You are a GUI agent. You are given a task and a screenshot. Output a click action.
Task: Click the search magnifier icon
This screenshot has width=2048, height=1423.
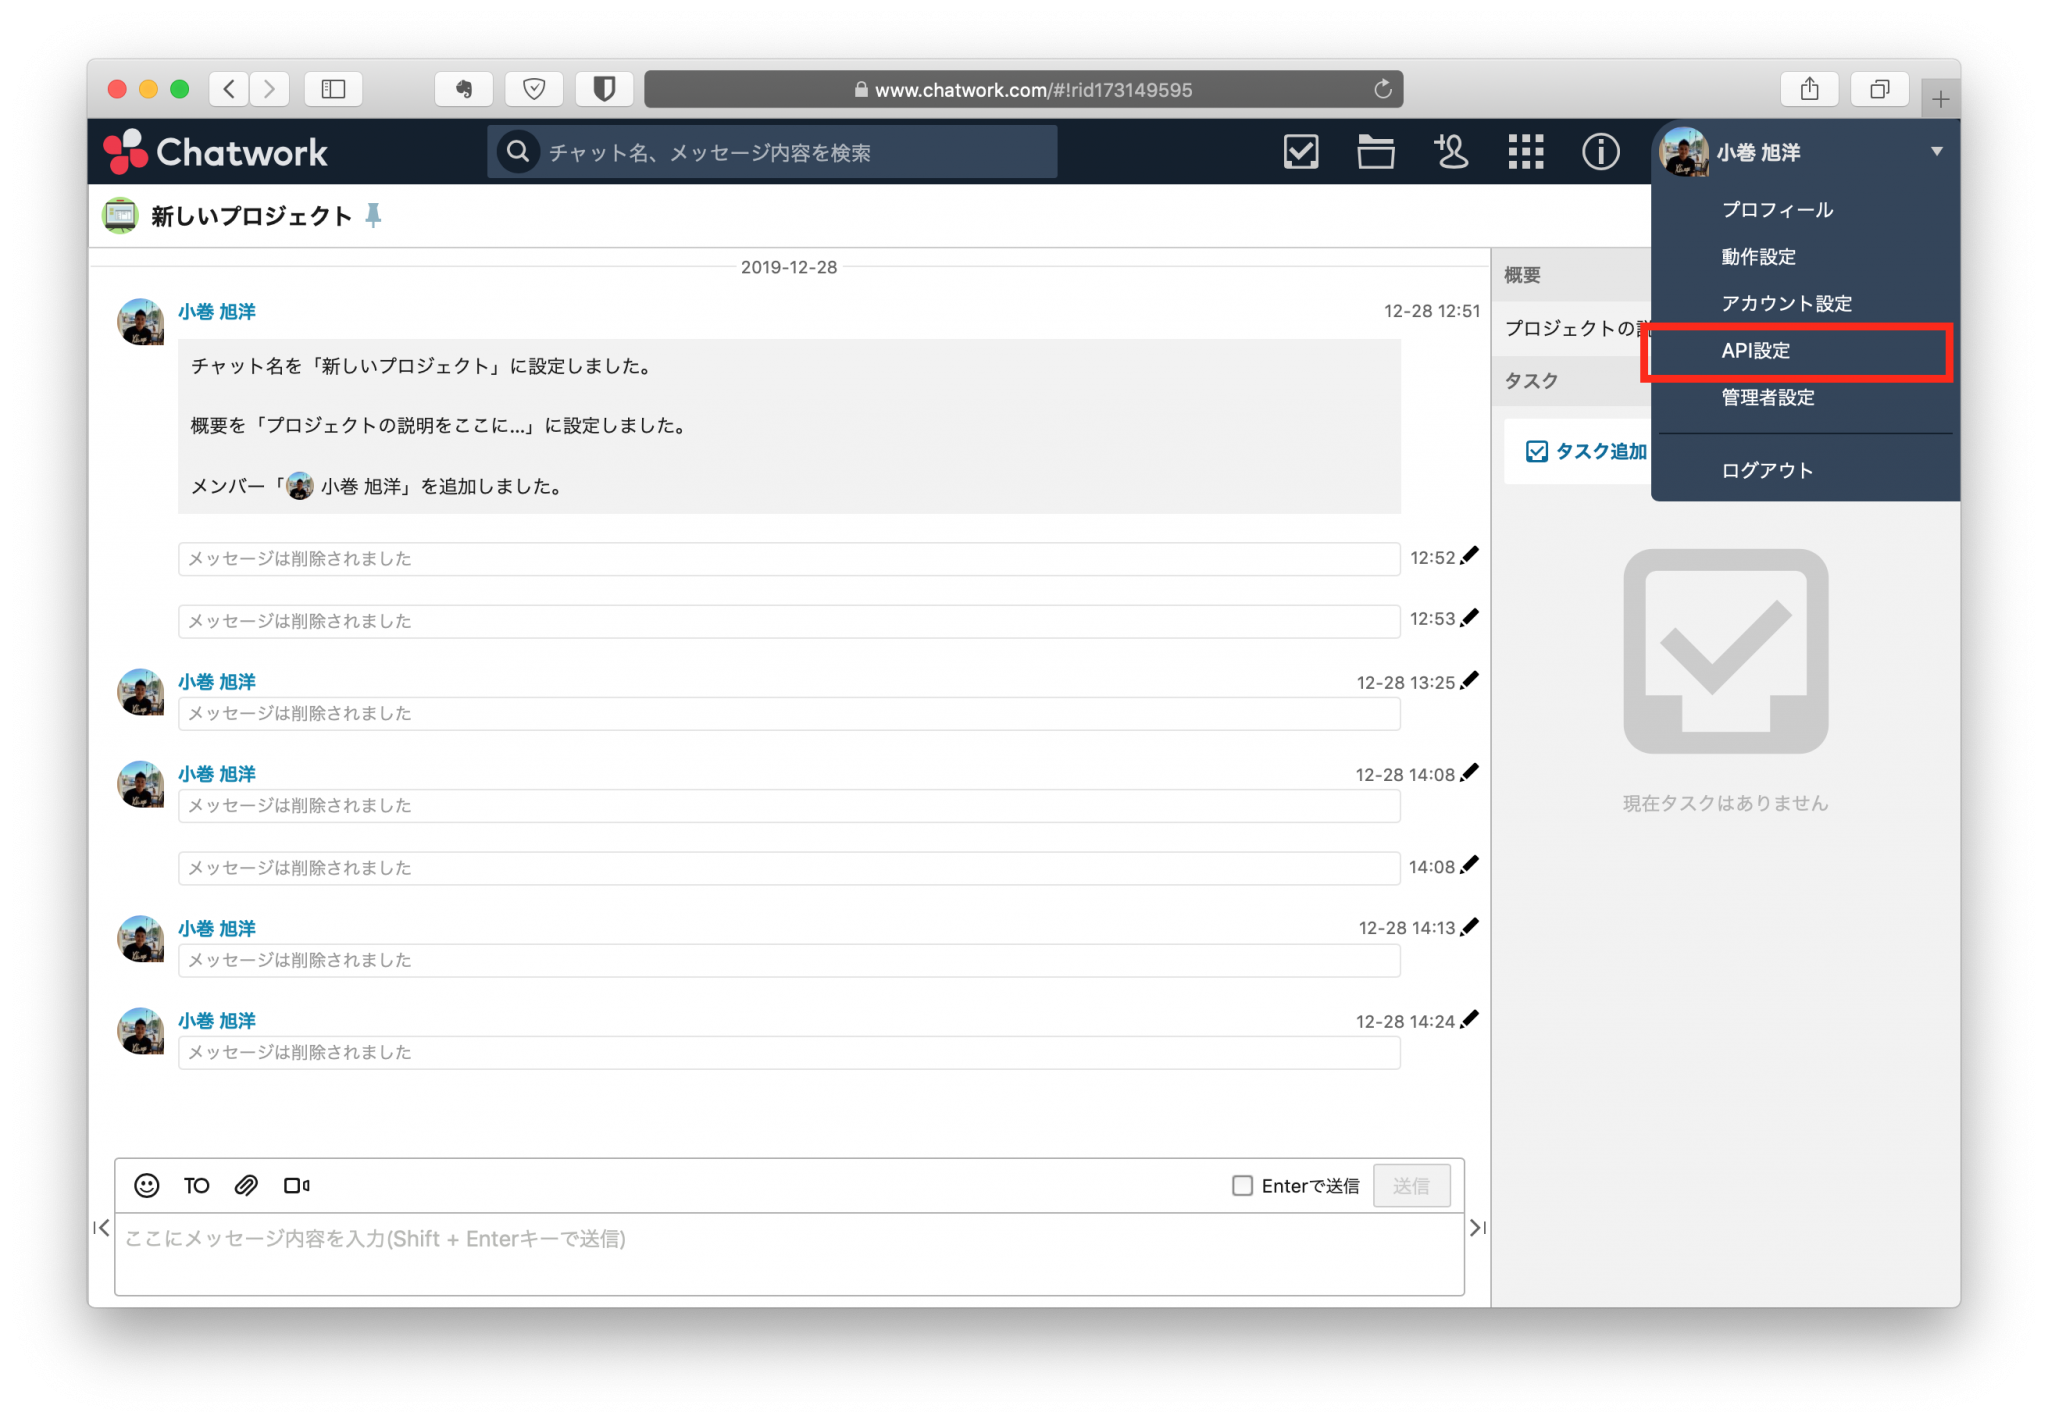point(518,151)
